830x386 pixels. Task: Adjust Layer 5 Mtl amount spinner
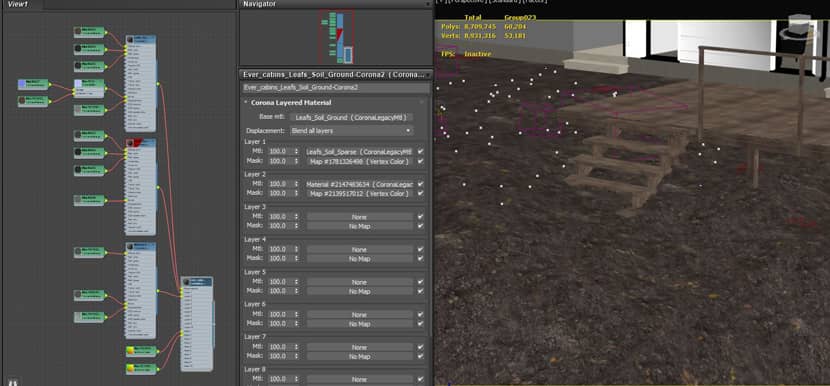point(296,282)
